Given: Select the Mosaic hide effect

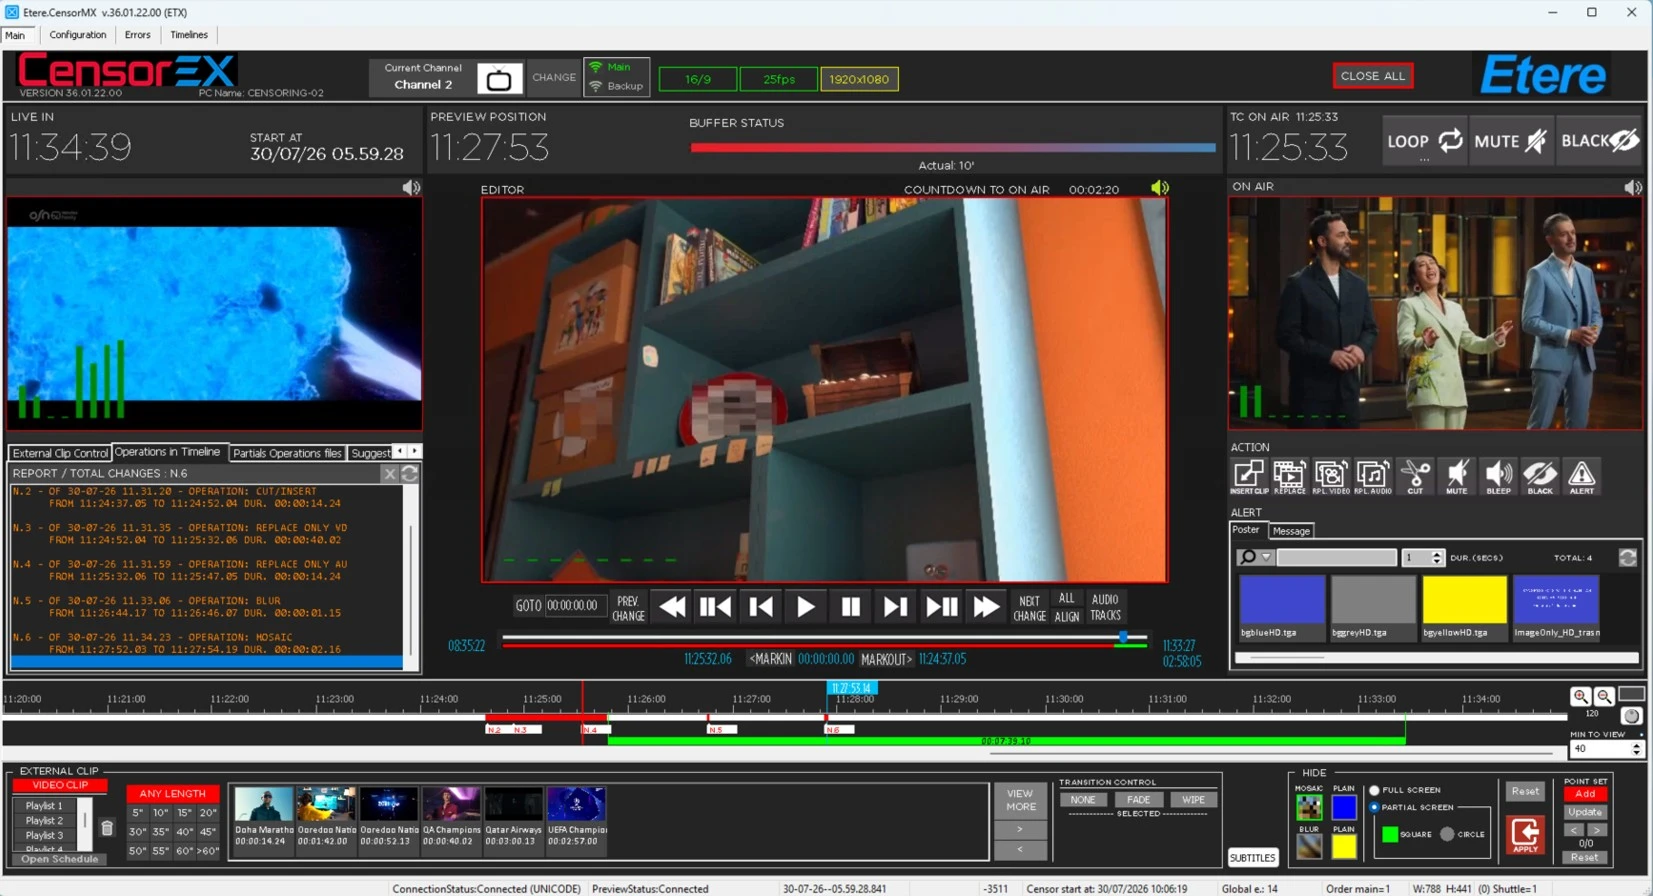Looking at the screenshot, I should [1309, 806].
